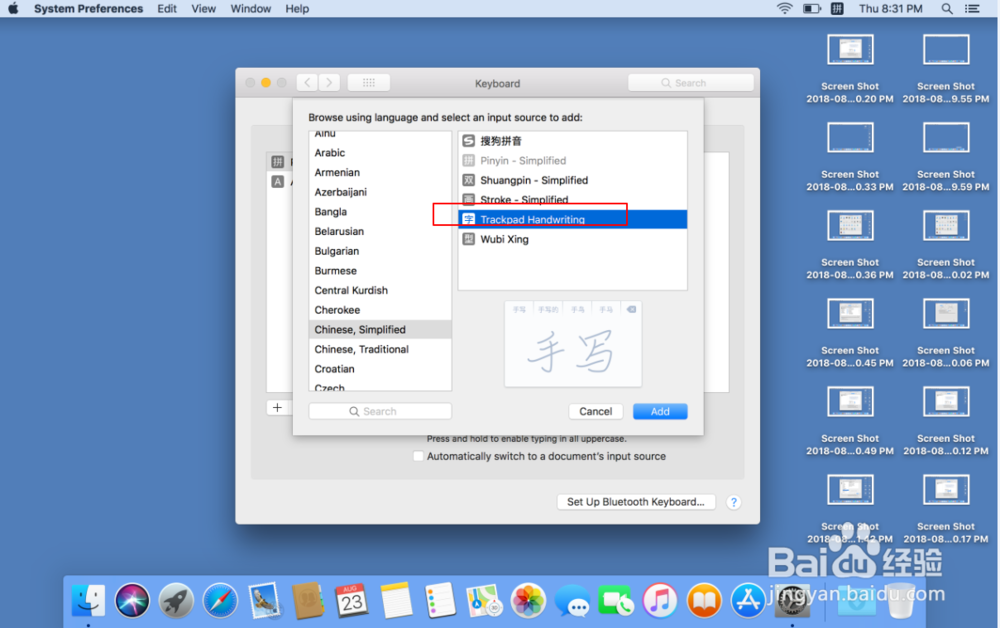Select Armenian in the language list

(380, 172)
